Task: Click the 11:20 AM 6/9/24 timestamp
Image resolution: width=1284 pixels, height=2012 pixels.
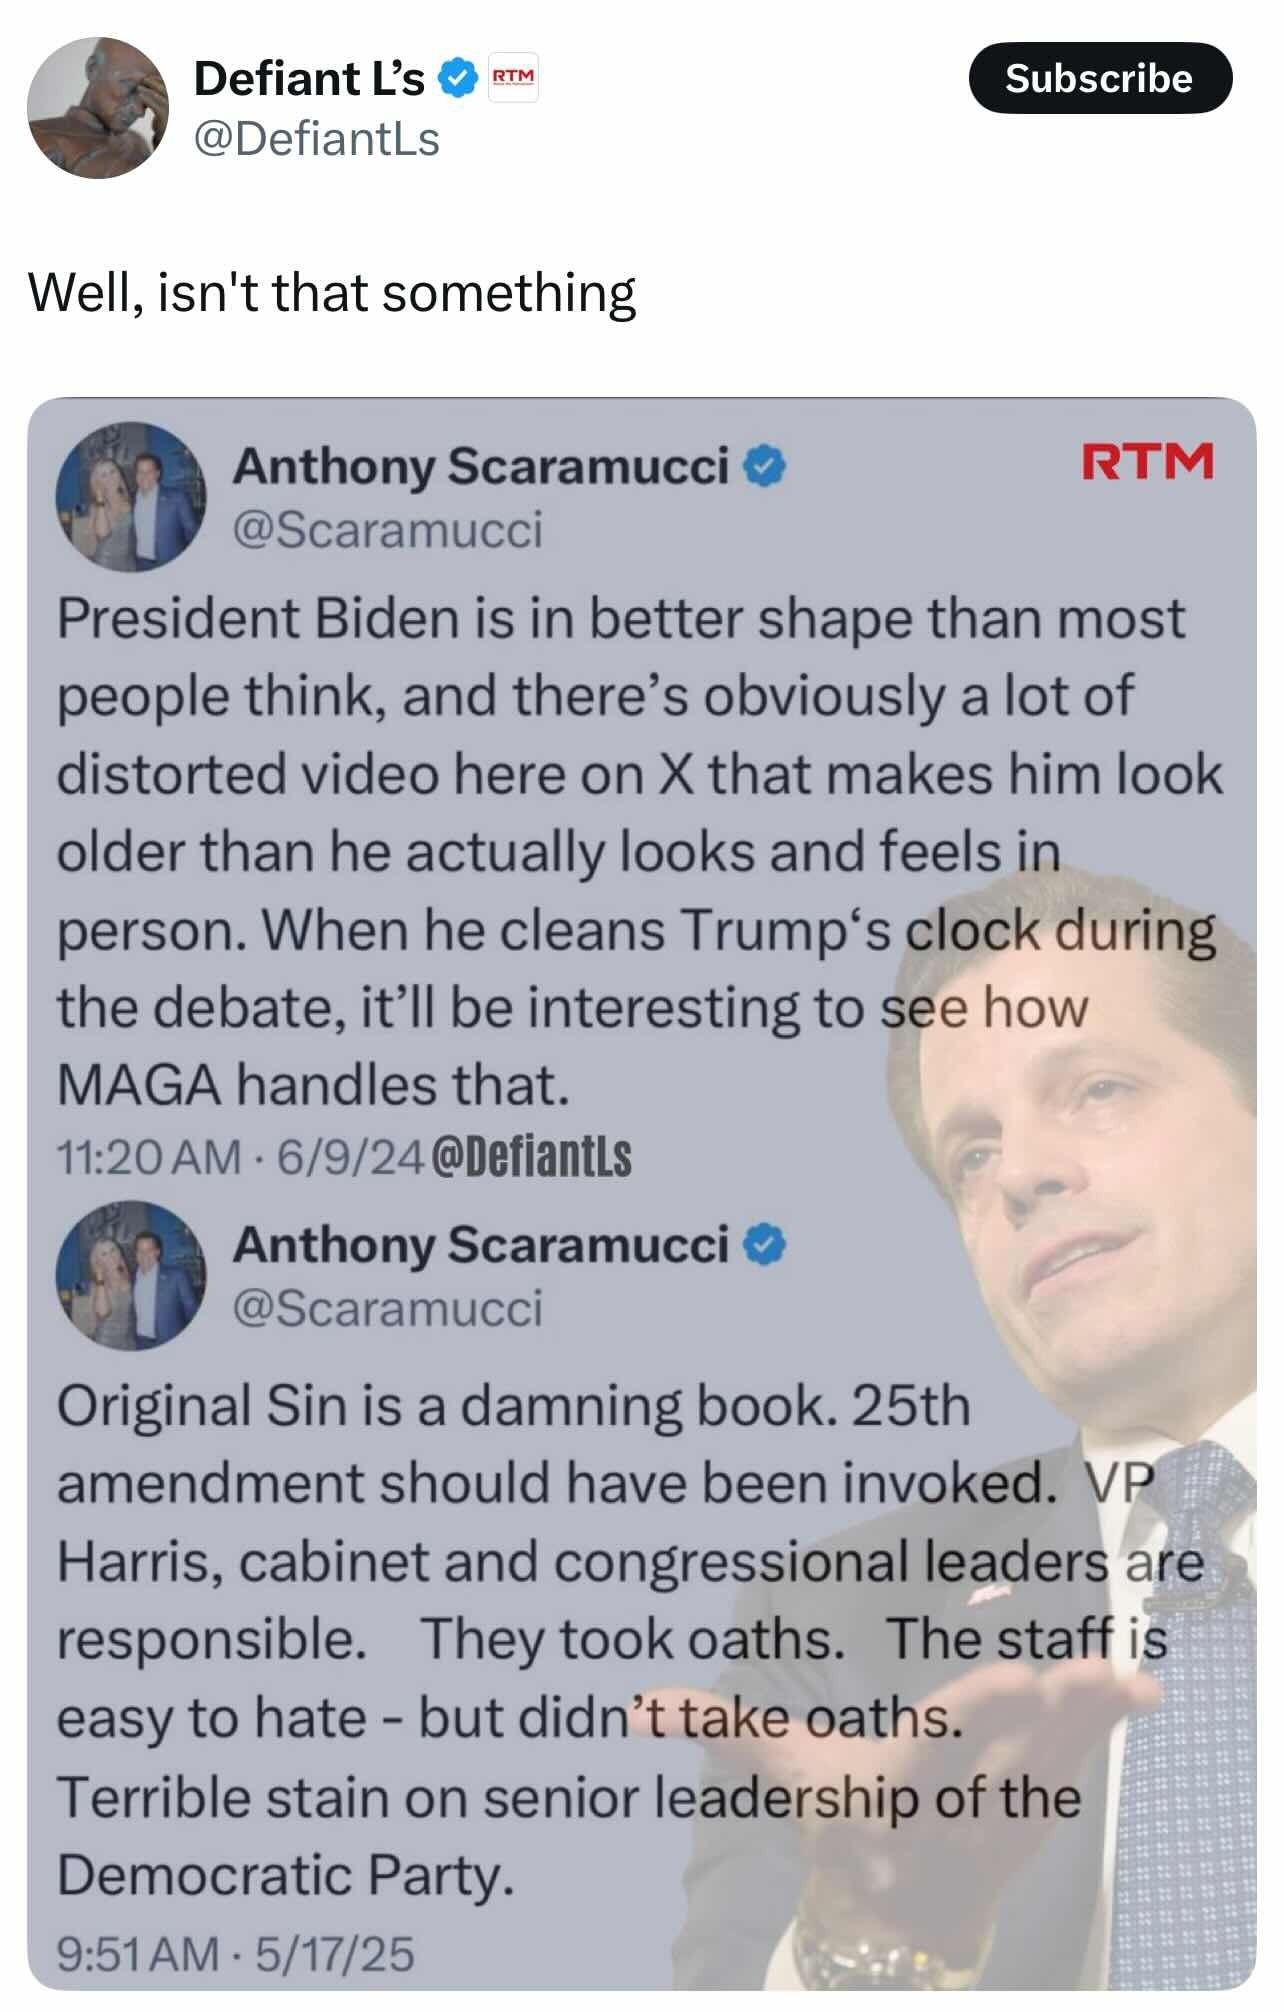Action: [240, 1157]
